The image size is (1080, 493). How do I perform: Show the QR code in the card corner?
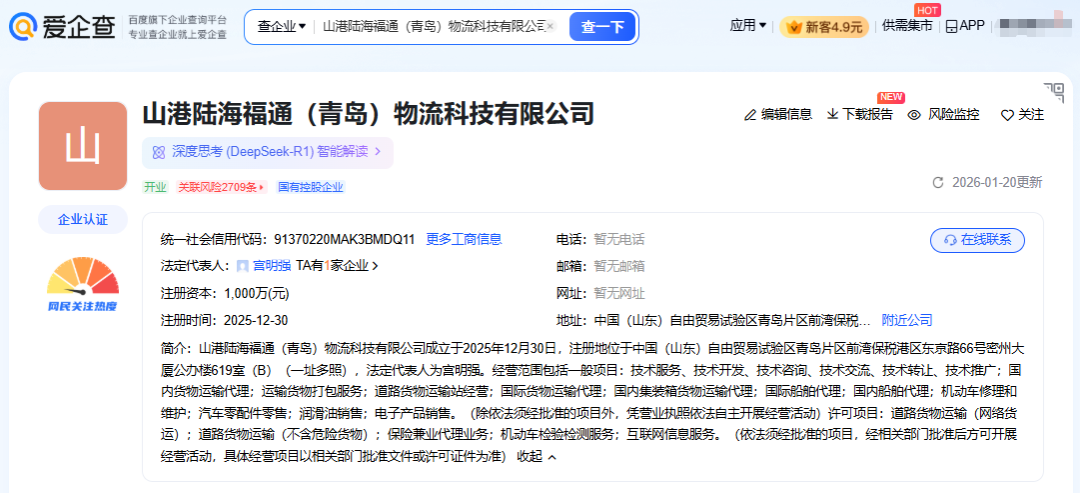pyautogui.click(x=1054, y=92)
